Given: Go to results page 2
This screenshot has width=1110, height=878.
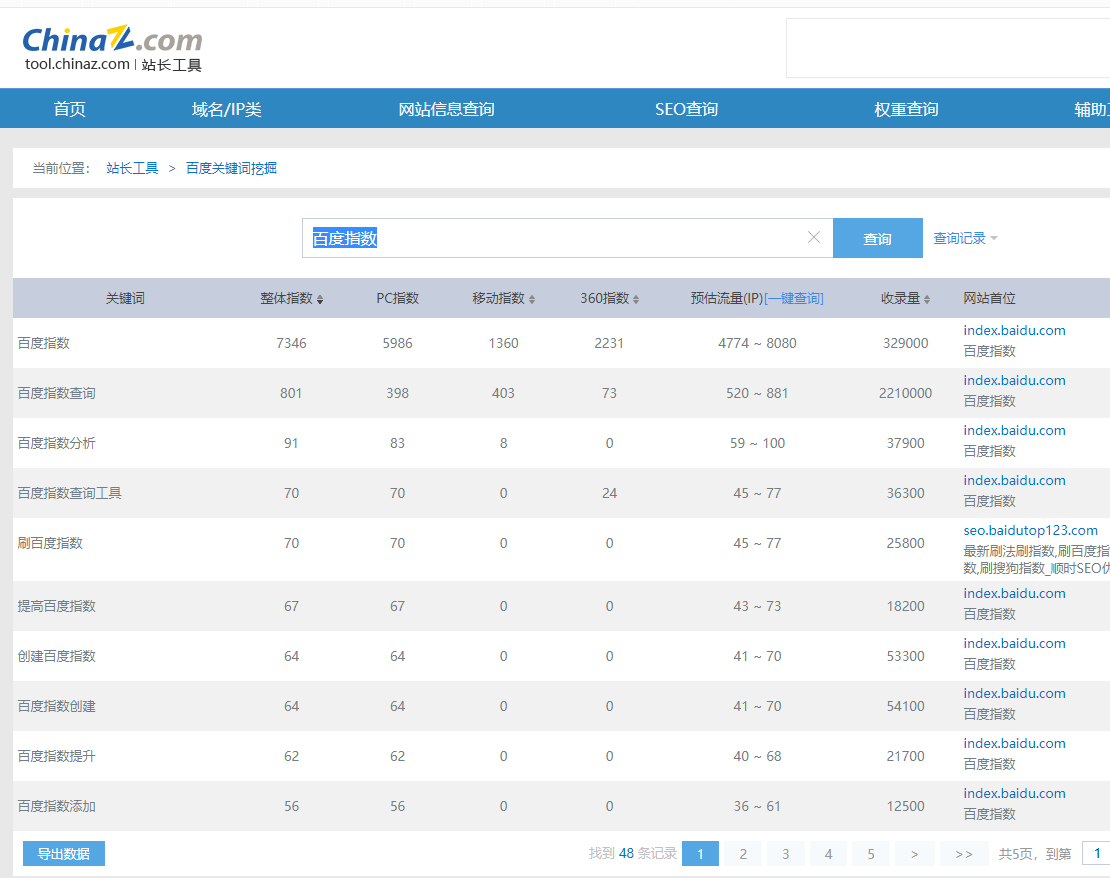Looking at the screenshot, I should coord(743,854).
